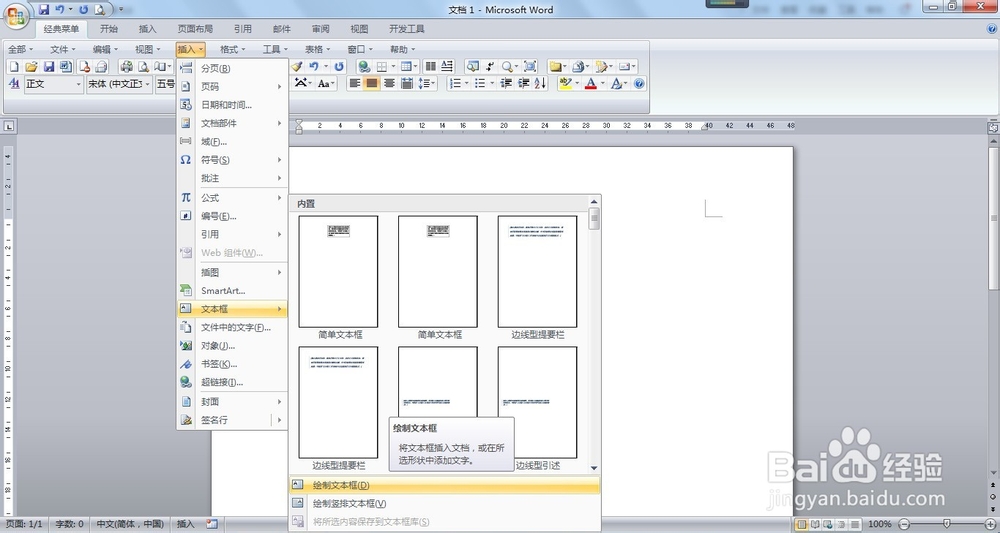Click 超链接 menu entry
Screen dimensions: 1000x533
point(232,383)
